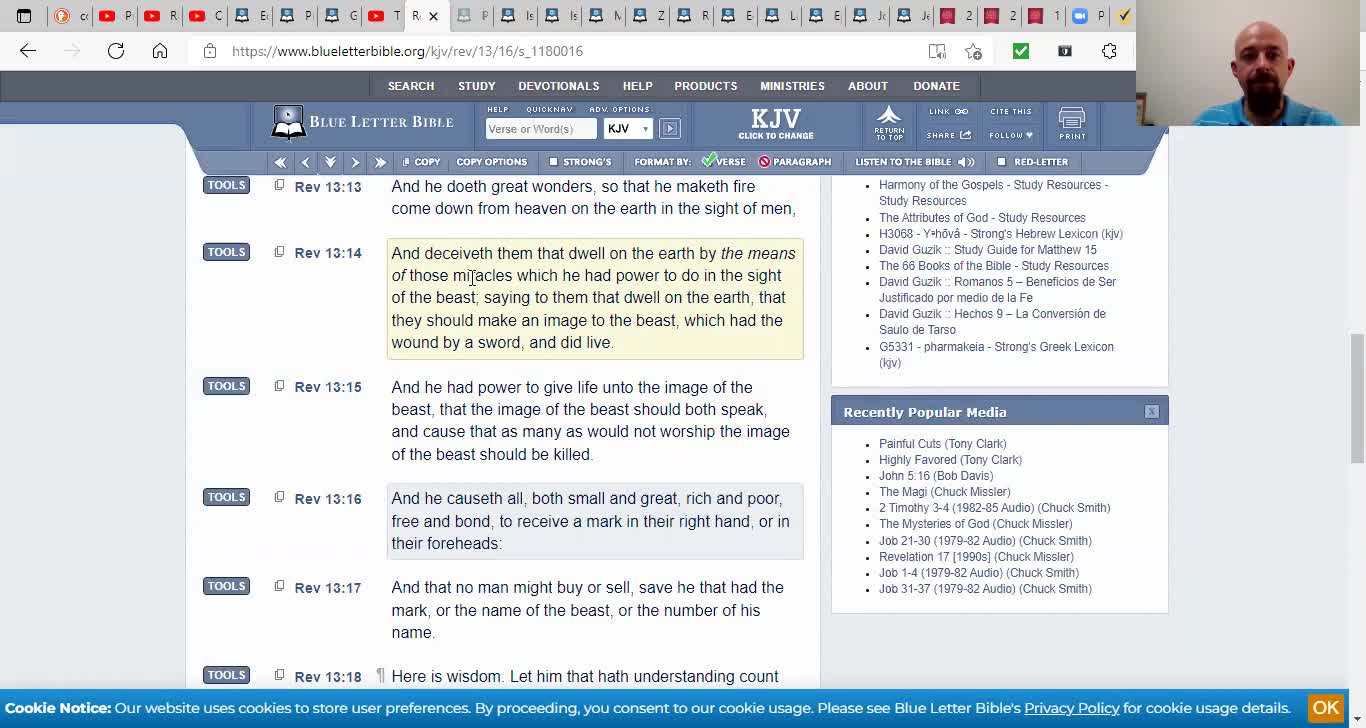The width and height of the screenshot is (1366, 728).
Task: Open the Privacy Policy link
Action: (1071, 708)
